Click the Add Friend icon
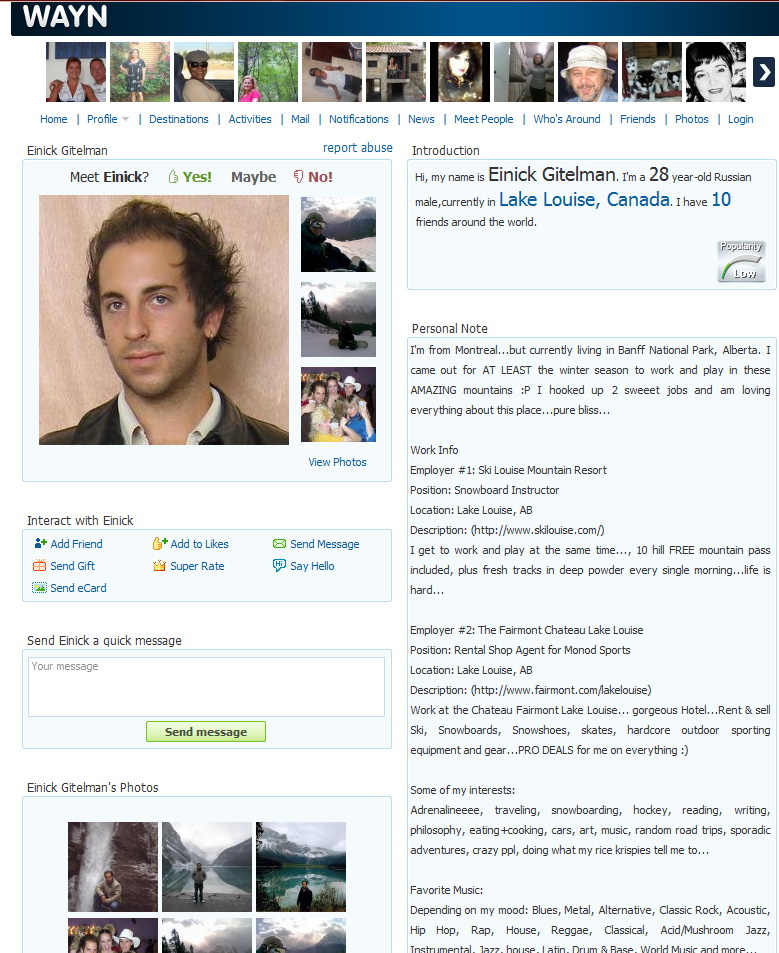The image size is (779, 953). tap(40, 543)
